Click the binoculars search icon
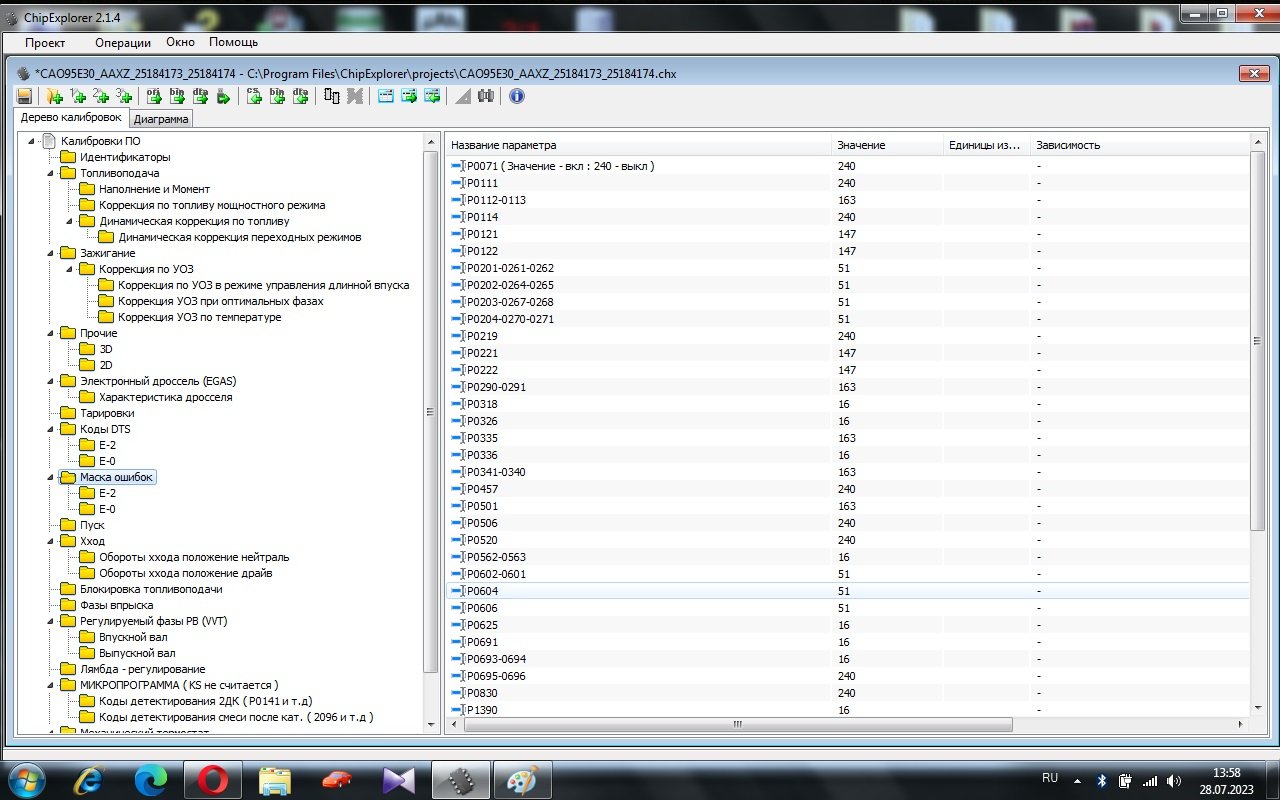Screen dimensions: 1280x800 486,96
